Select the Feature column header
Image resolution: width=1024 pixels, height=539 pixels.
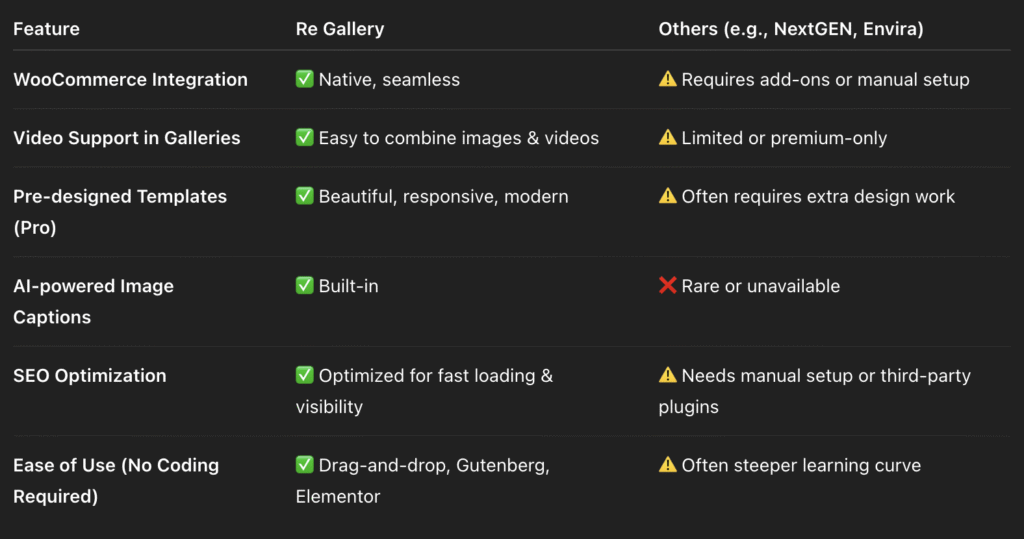pyautogui.click(x=46, y=29)
